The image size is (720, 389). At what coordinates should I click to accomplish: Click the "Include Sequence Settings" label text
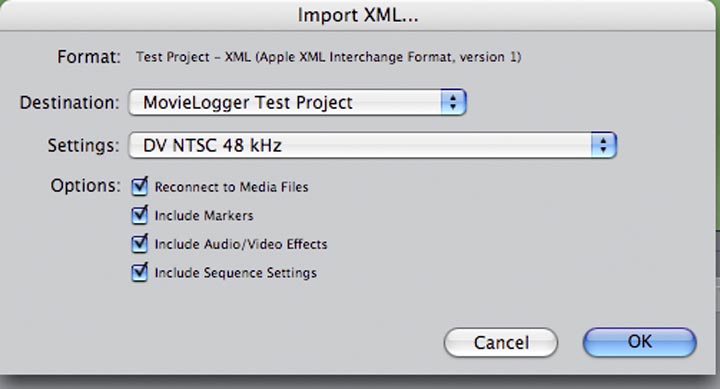236,273
